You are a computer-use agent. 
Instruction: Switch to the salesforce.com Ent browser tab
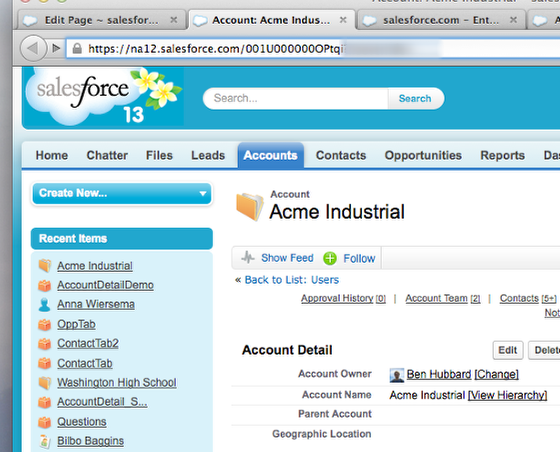[441, 20]
